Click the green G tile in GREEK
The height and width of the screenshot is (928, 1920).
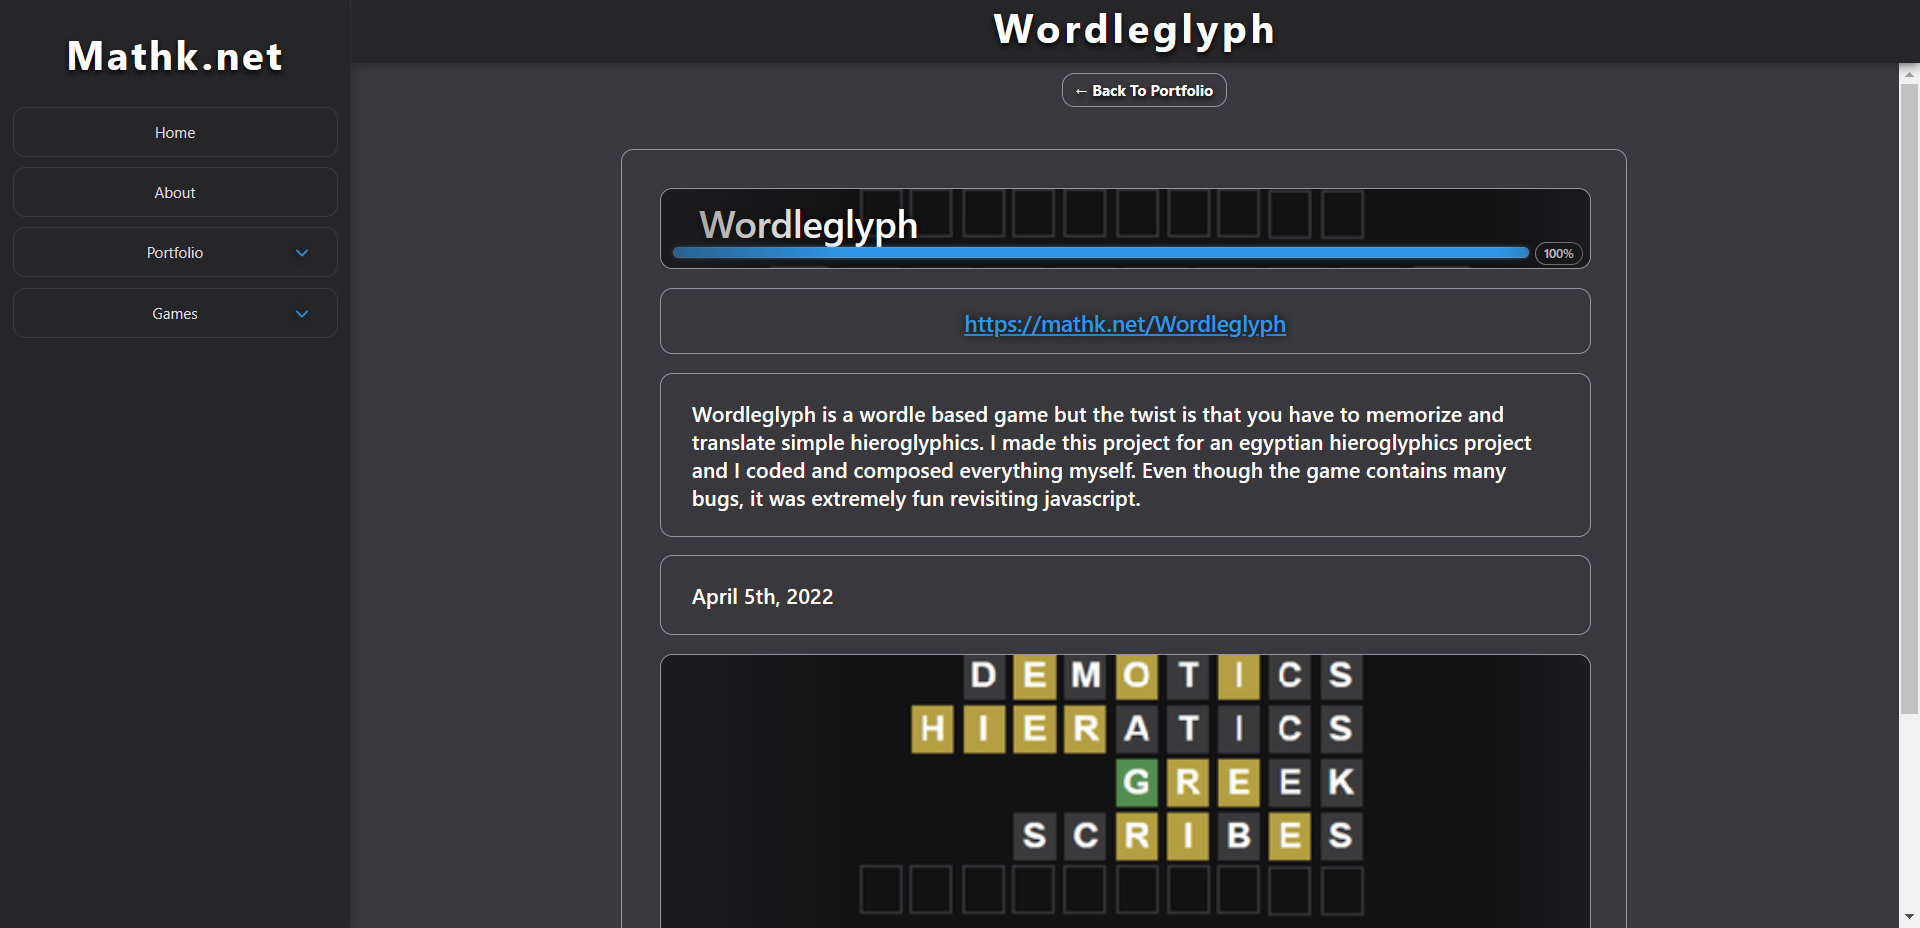tap(1137, 782)
